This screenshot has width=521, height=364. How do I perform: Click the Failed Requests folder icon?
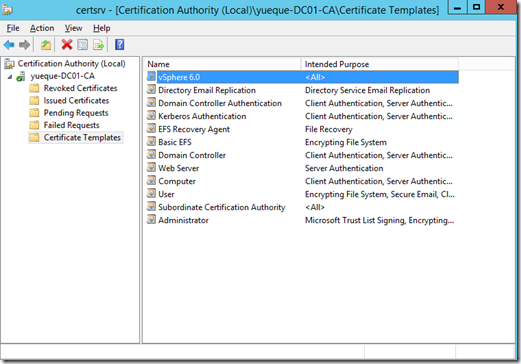34,125
